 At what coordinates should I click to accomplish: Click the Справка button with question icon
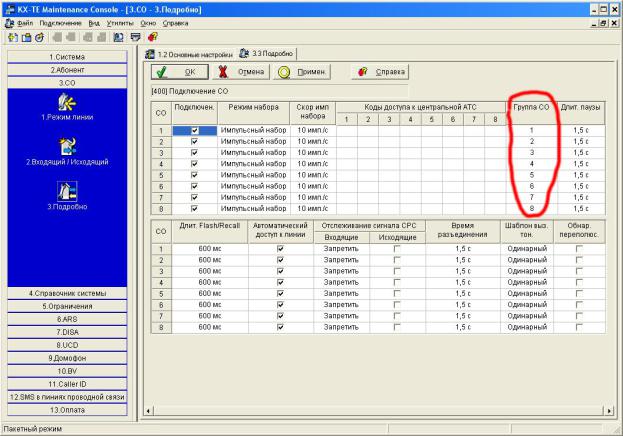pyautogui.click(x=380, y=72)
